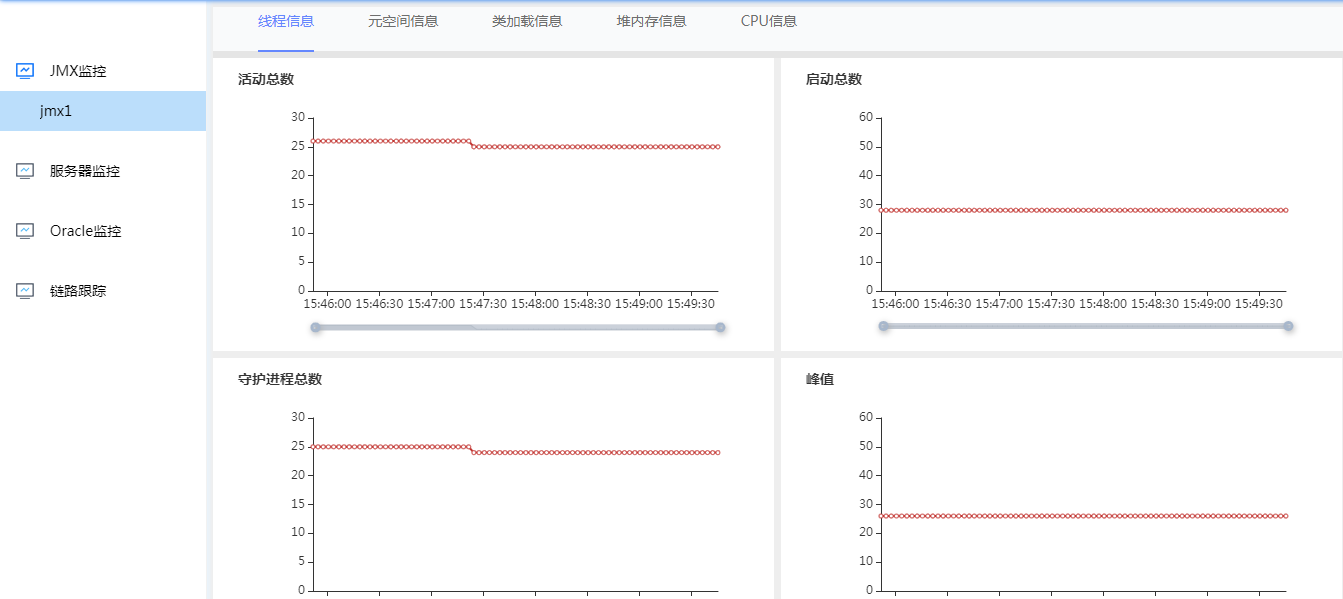
Task: Open the 堆内存信息 tab
Action: pos(651,21)
